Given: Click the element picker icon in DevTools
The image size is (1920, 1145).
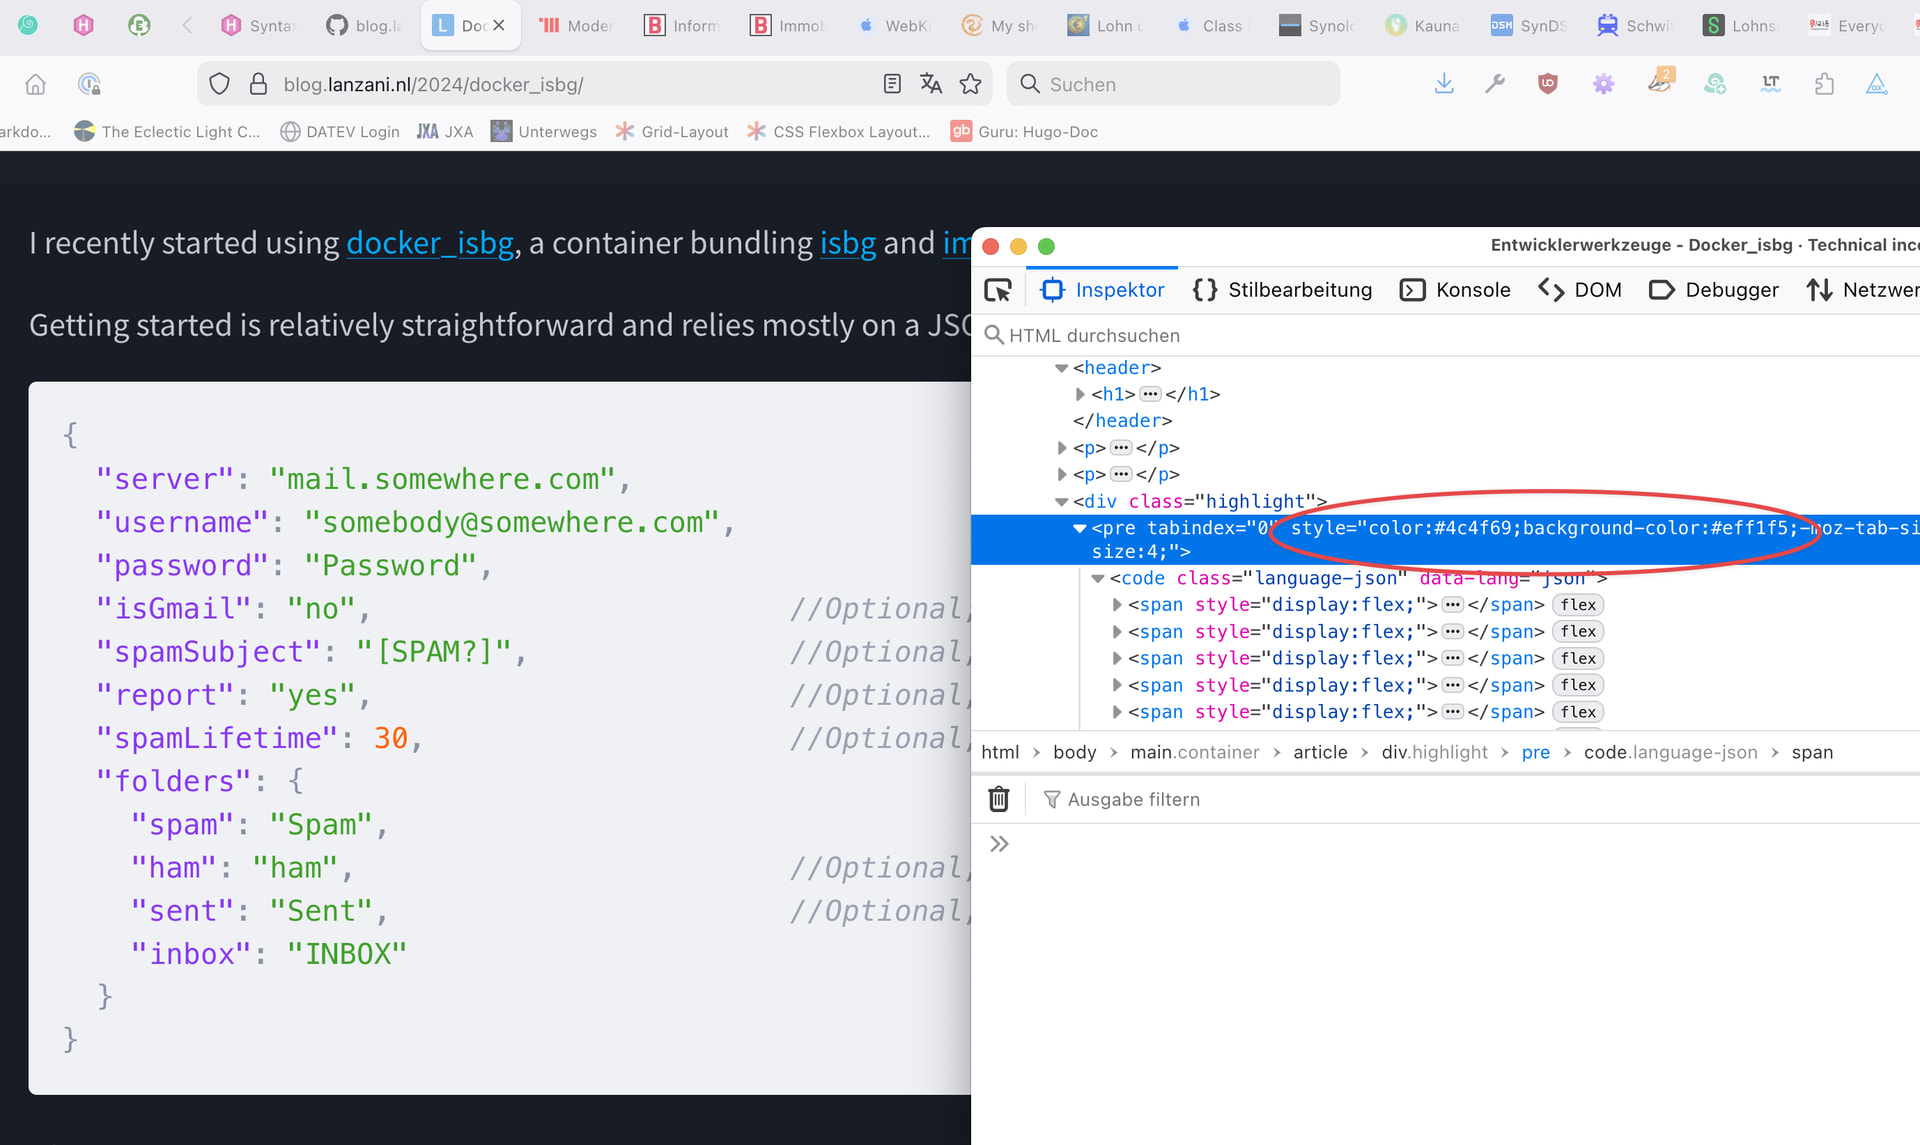Looking at the screenshot, I should click(998, 290).
